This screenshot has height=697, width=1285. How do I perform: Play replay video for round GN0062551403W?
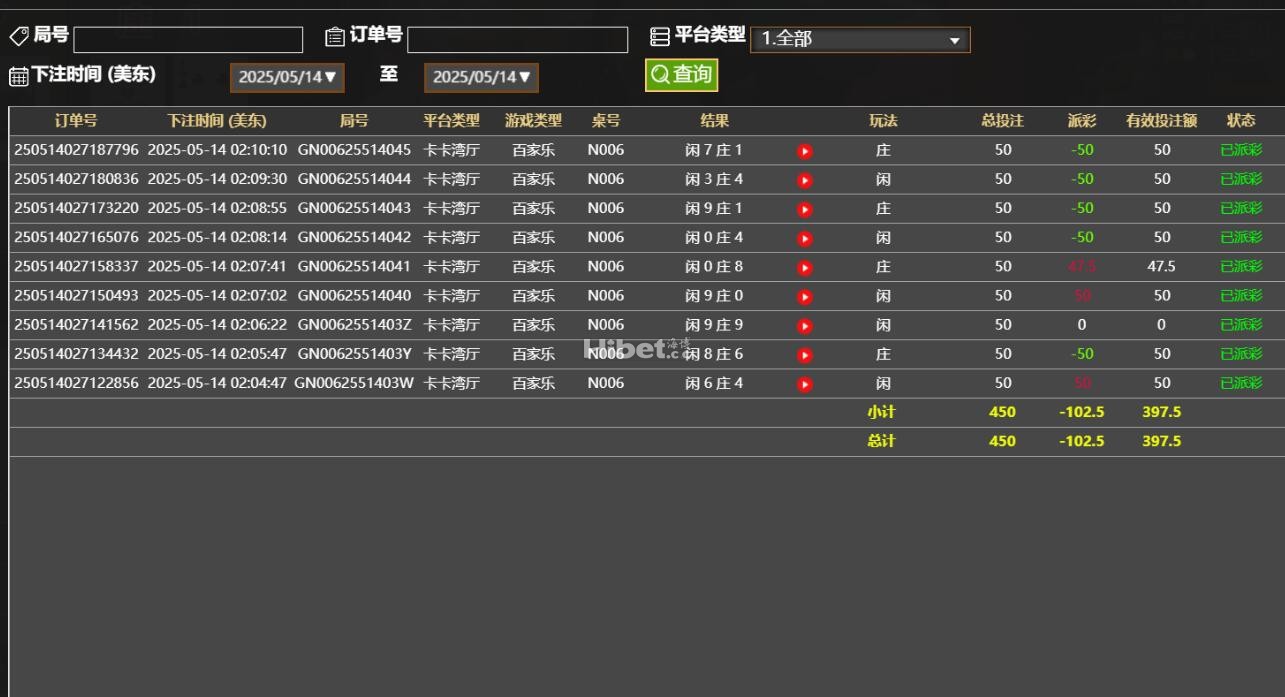[805, 384]
